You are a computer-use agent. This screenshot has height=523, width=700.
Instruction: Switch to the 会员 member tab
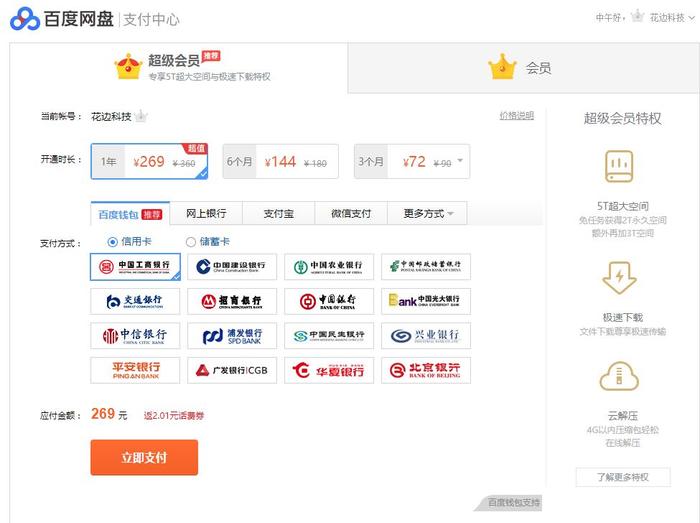[523, 68]
